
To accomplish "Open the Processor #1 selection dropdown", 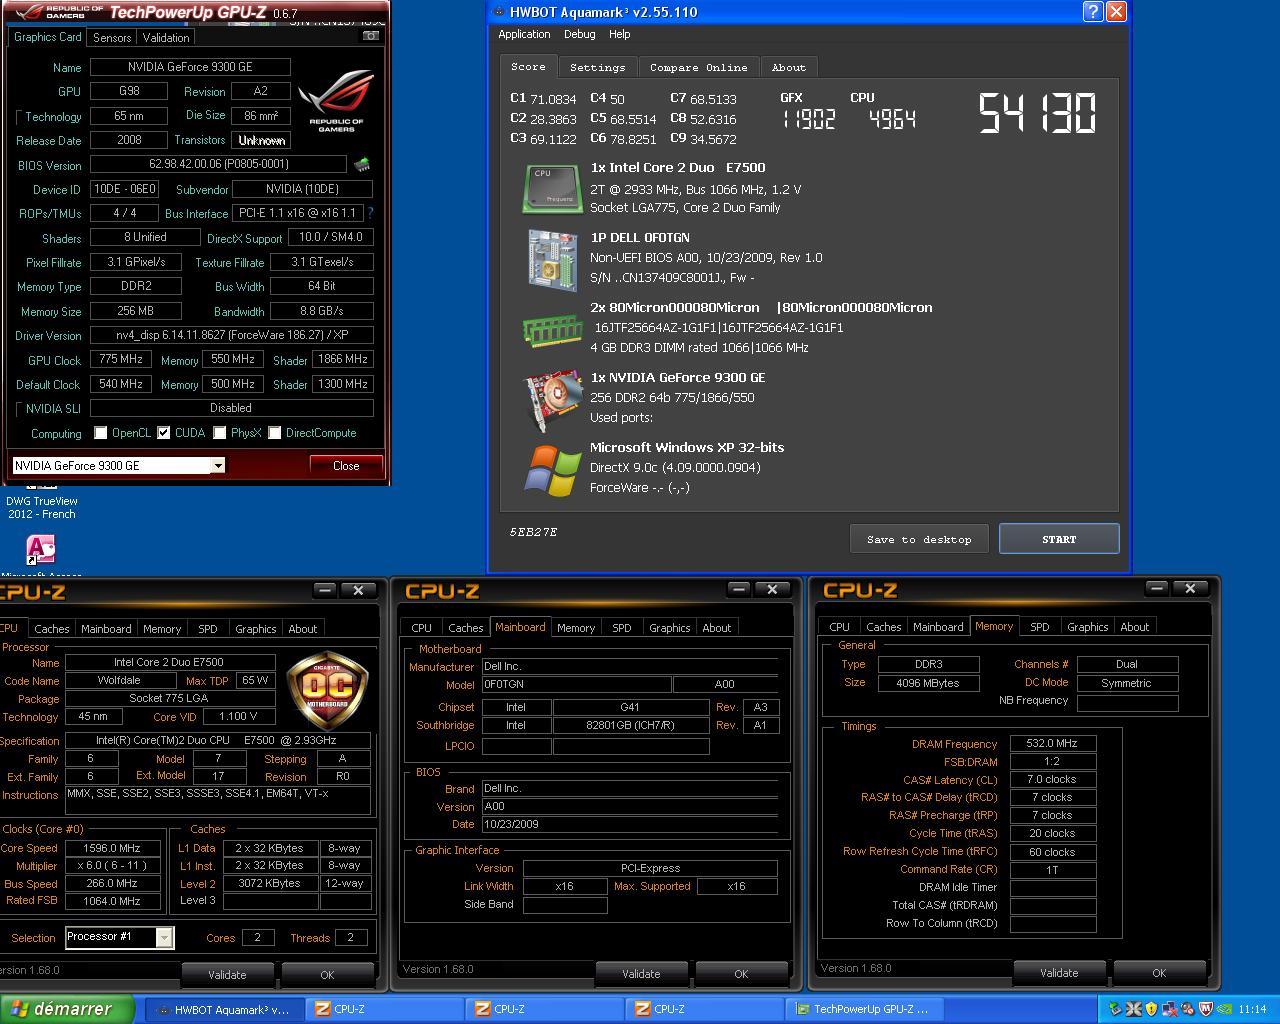I will coord(164,937).
